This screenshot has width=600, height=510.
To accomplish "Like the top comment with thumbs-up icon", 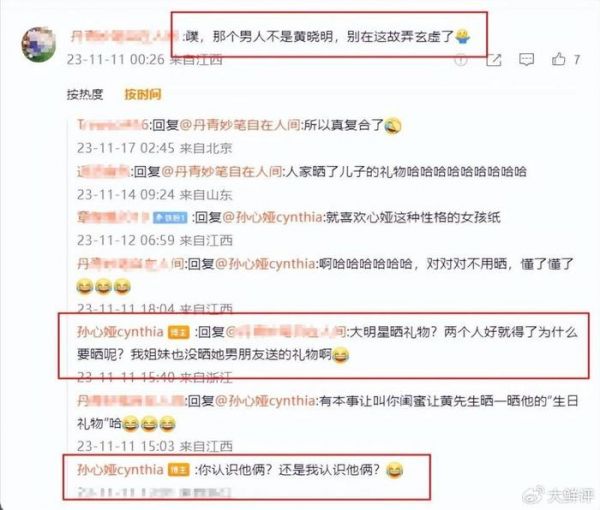I will point(558,59).
